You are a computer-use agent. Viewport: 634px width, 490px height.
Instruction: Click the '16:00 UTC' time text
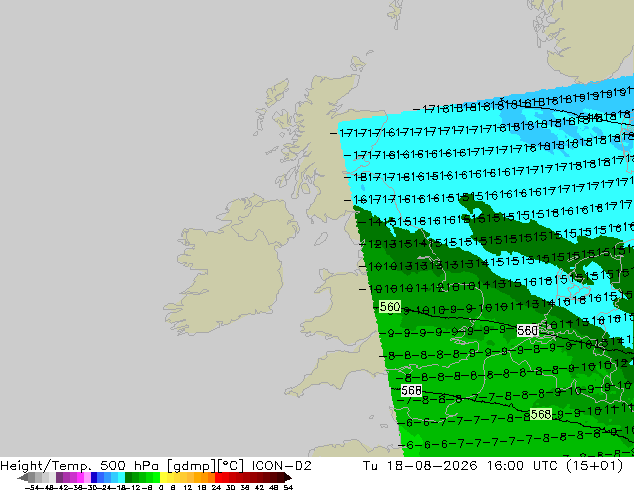pos(523,466)
